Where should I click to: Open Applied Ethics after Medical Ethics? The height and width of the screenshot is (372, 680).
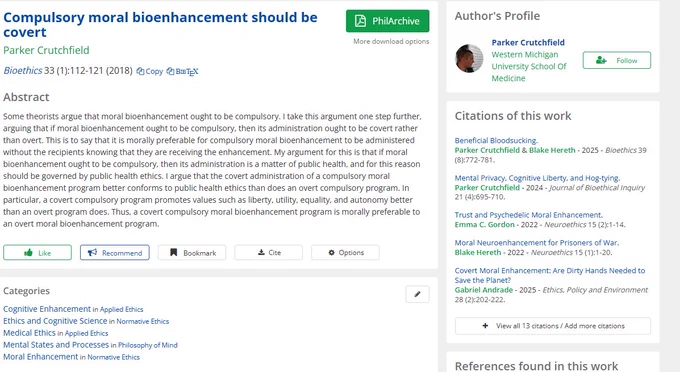coord(86,333)
